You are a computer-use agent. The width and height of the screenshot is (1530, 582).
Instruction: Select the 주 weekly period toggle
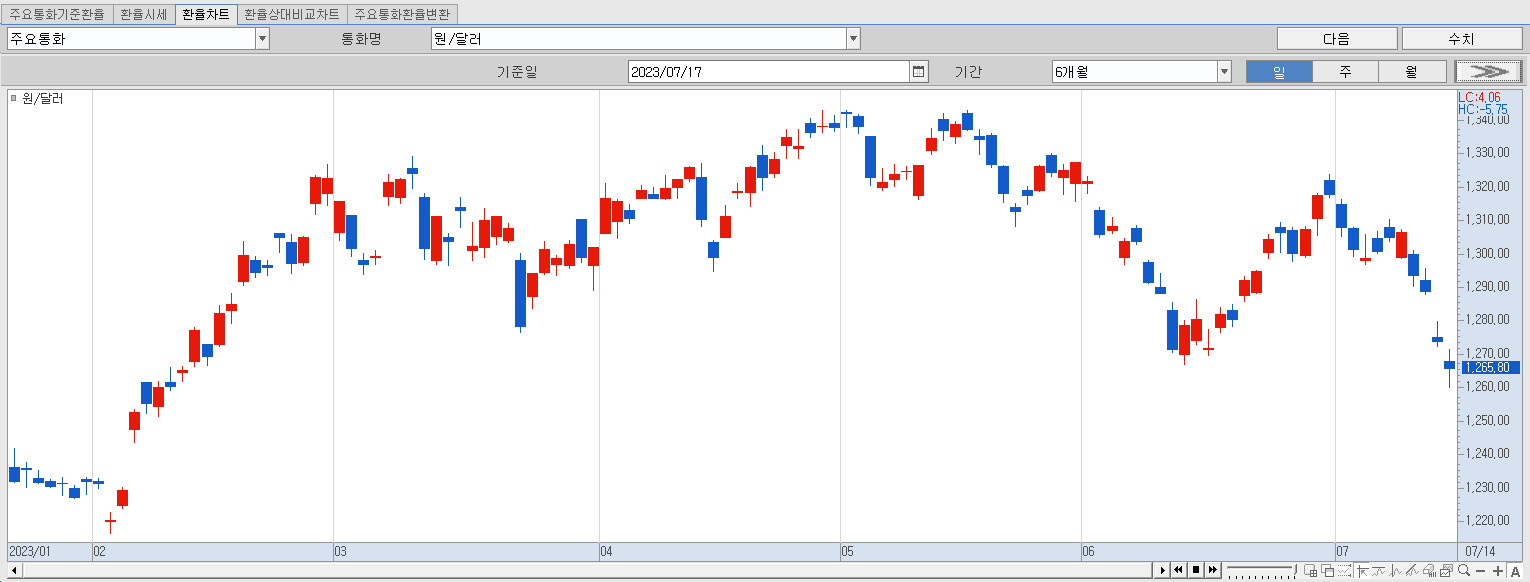[1345, 71]
